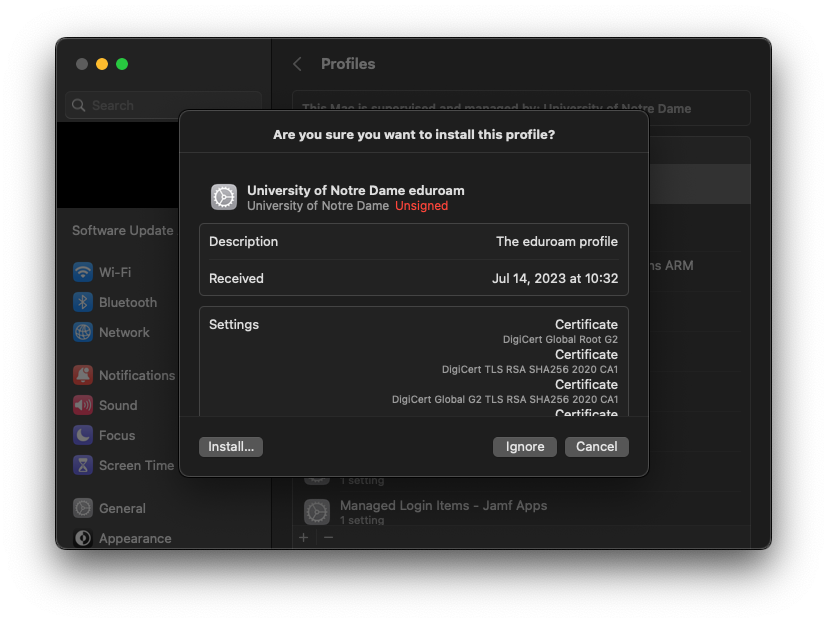Open General settings gear icon
Screen dimensions: 827x623
pos(83,508)
